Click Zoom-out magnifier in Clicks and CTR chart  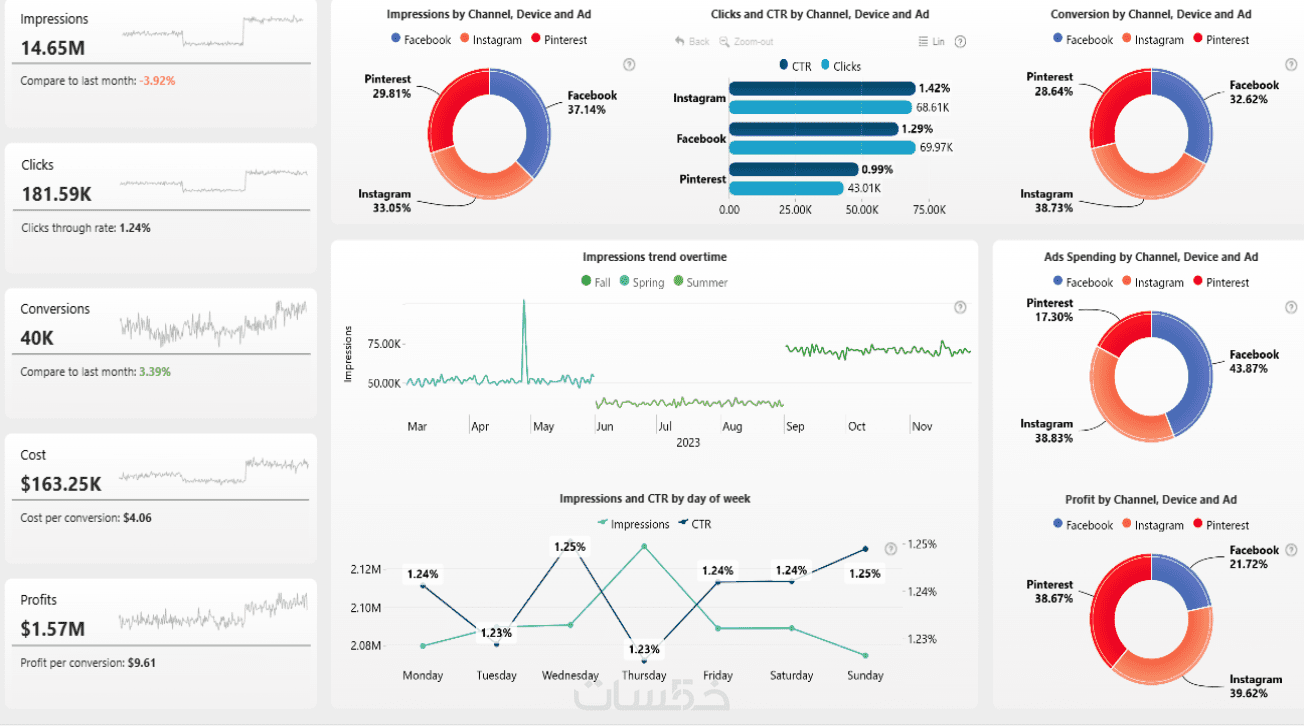pos(725,41)
